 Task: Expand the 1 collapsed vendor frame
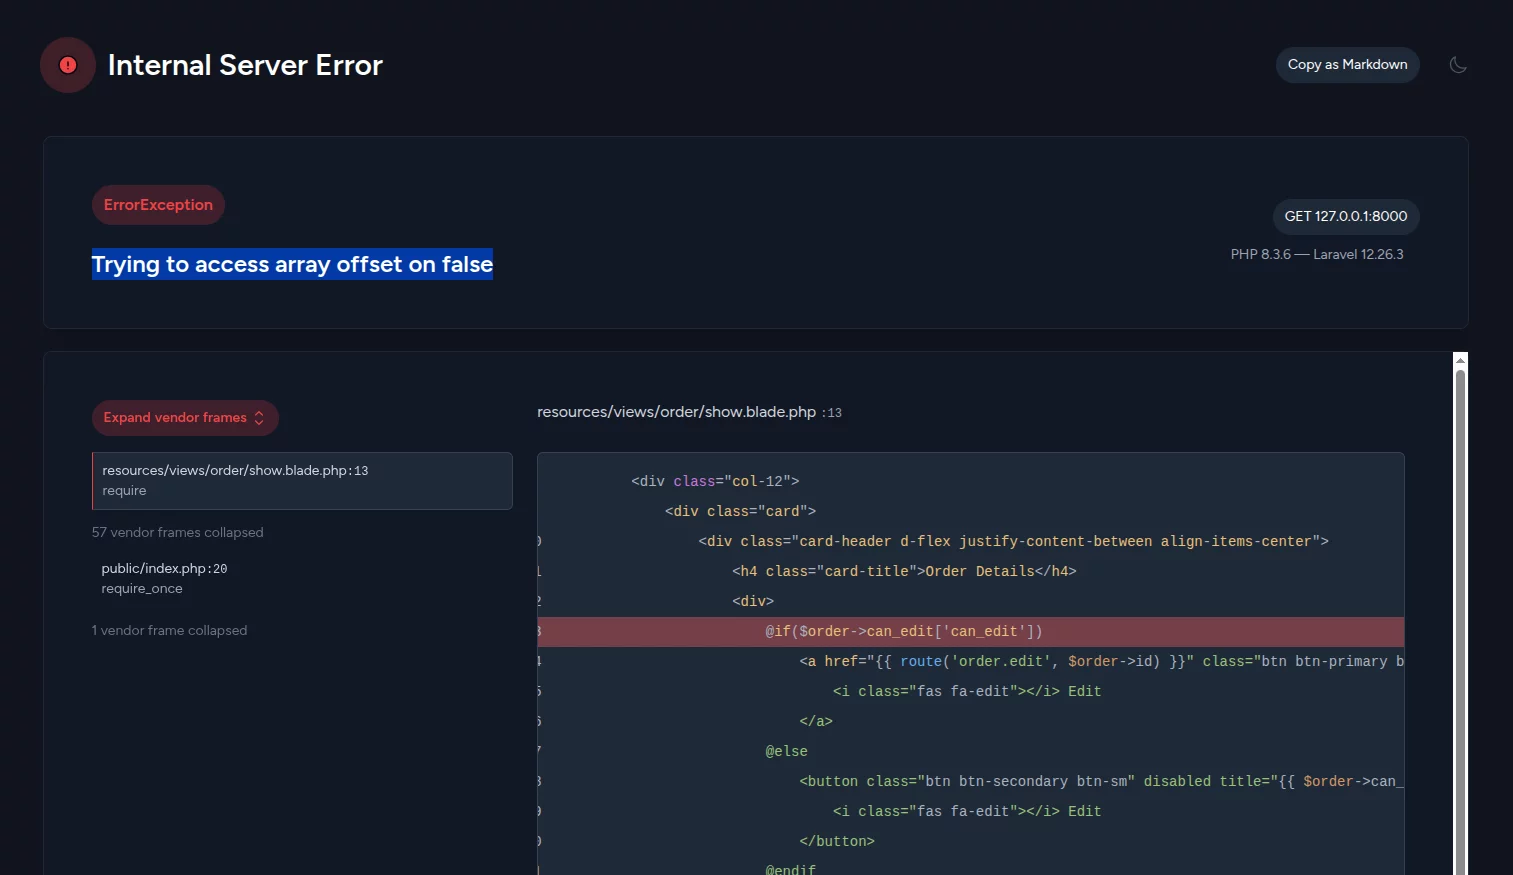pos(170,631)
